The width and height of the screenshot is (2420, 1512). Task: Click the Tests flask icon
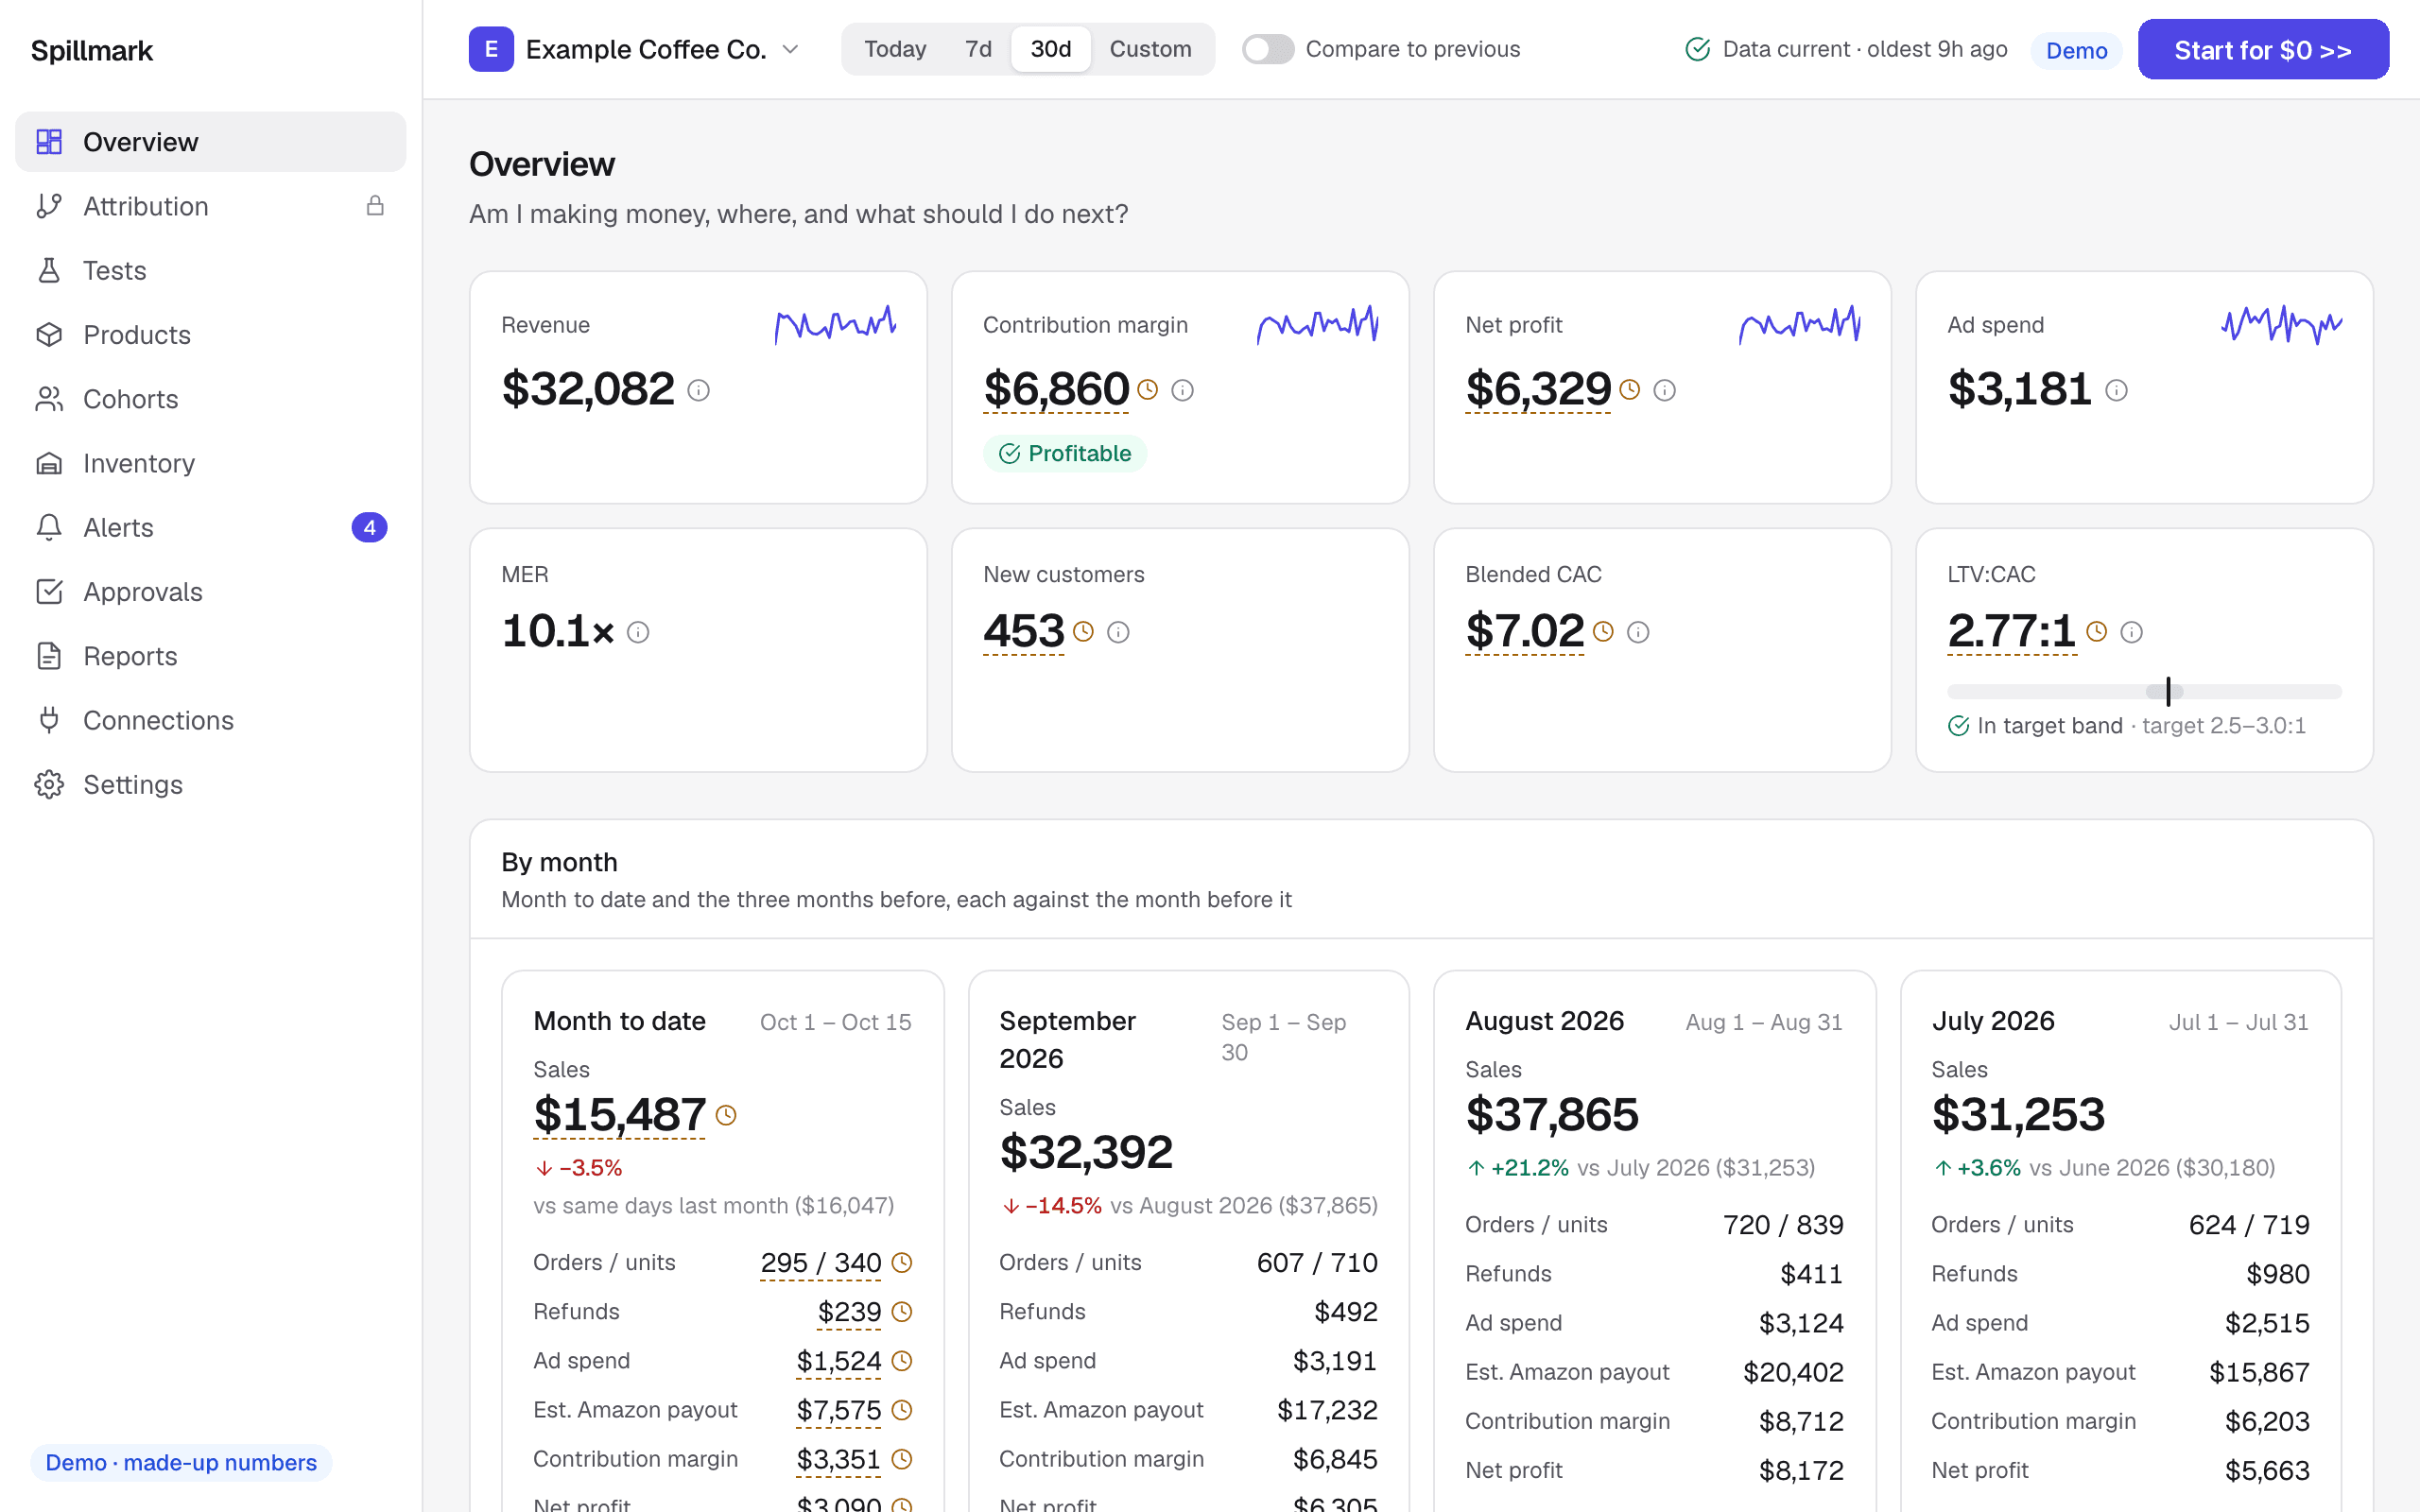pyautogui.click(x=49, y=270)
